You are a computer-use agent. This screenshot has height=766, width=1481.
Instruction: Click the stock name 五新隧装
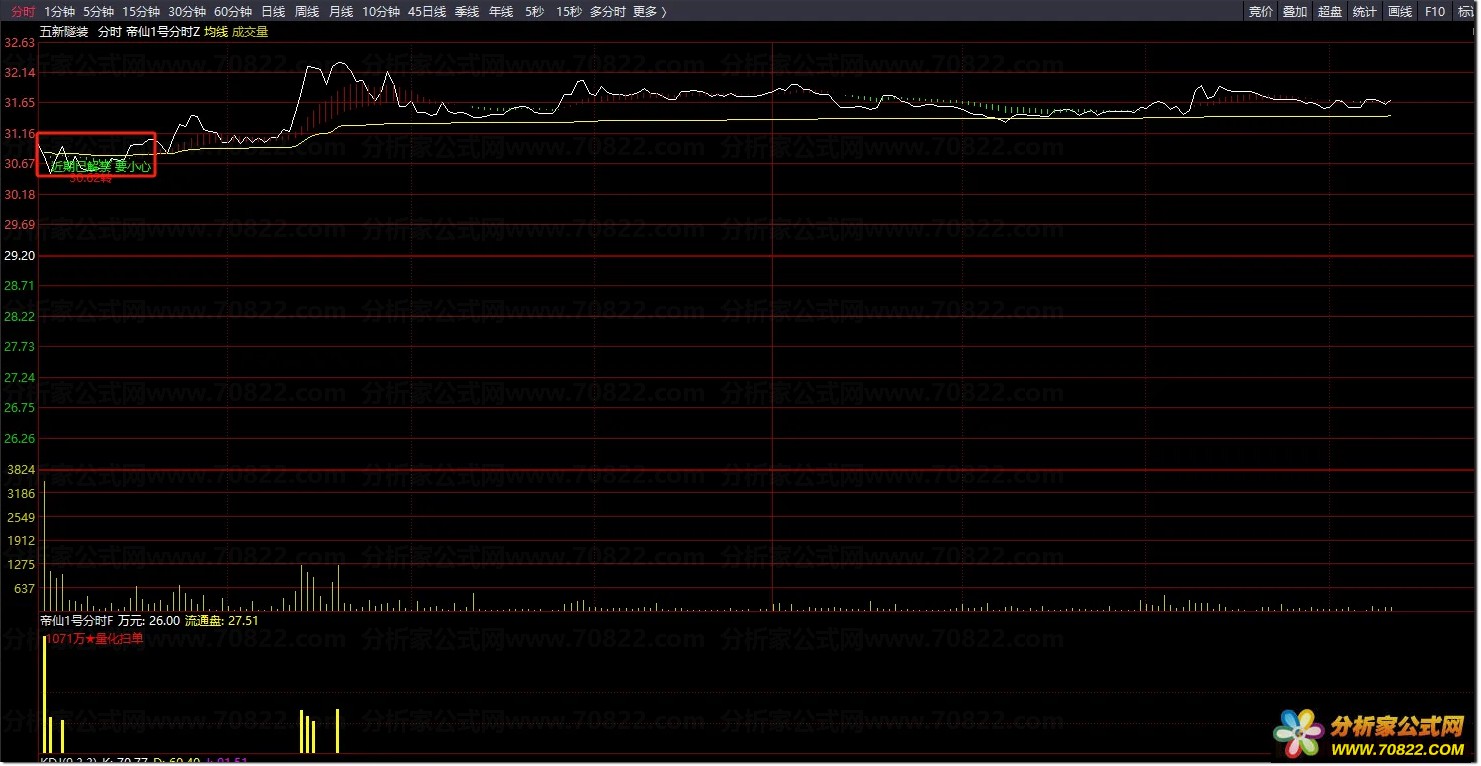pos(64,32)
